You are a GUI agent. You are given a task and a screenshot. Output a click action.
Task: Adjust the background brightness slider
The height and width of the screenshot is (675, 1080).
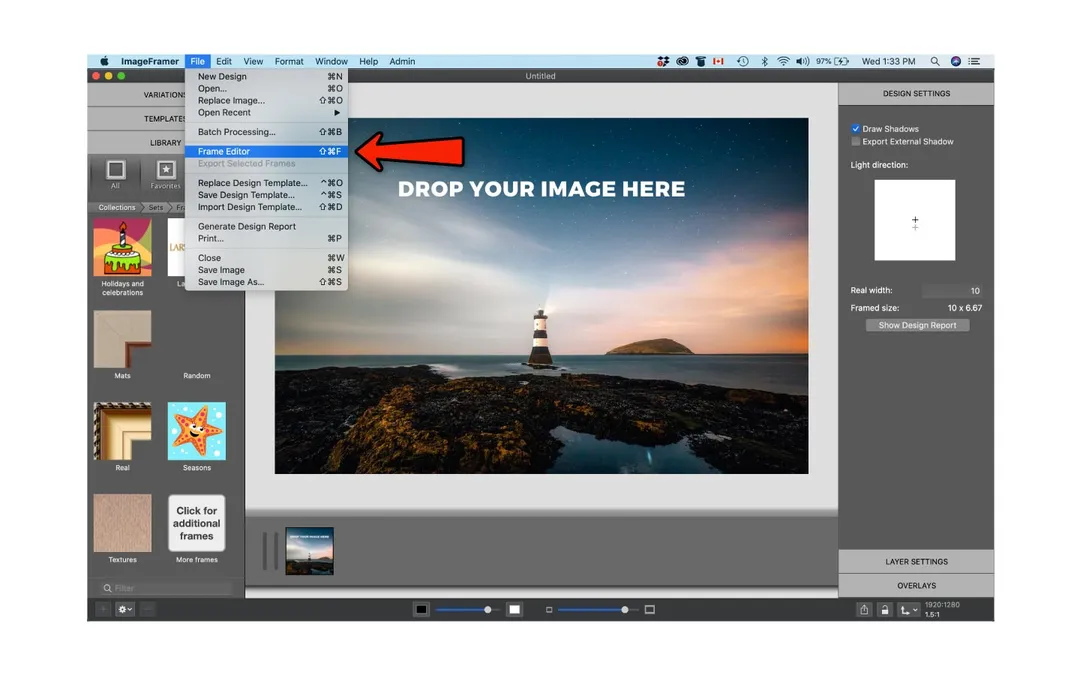click(x=468, y=610)
